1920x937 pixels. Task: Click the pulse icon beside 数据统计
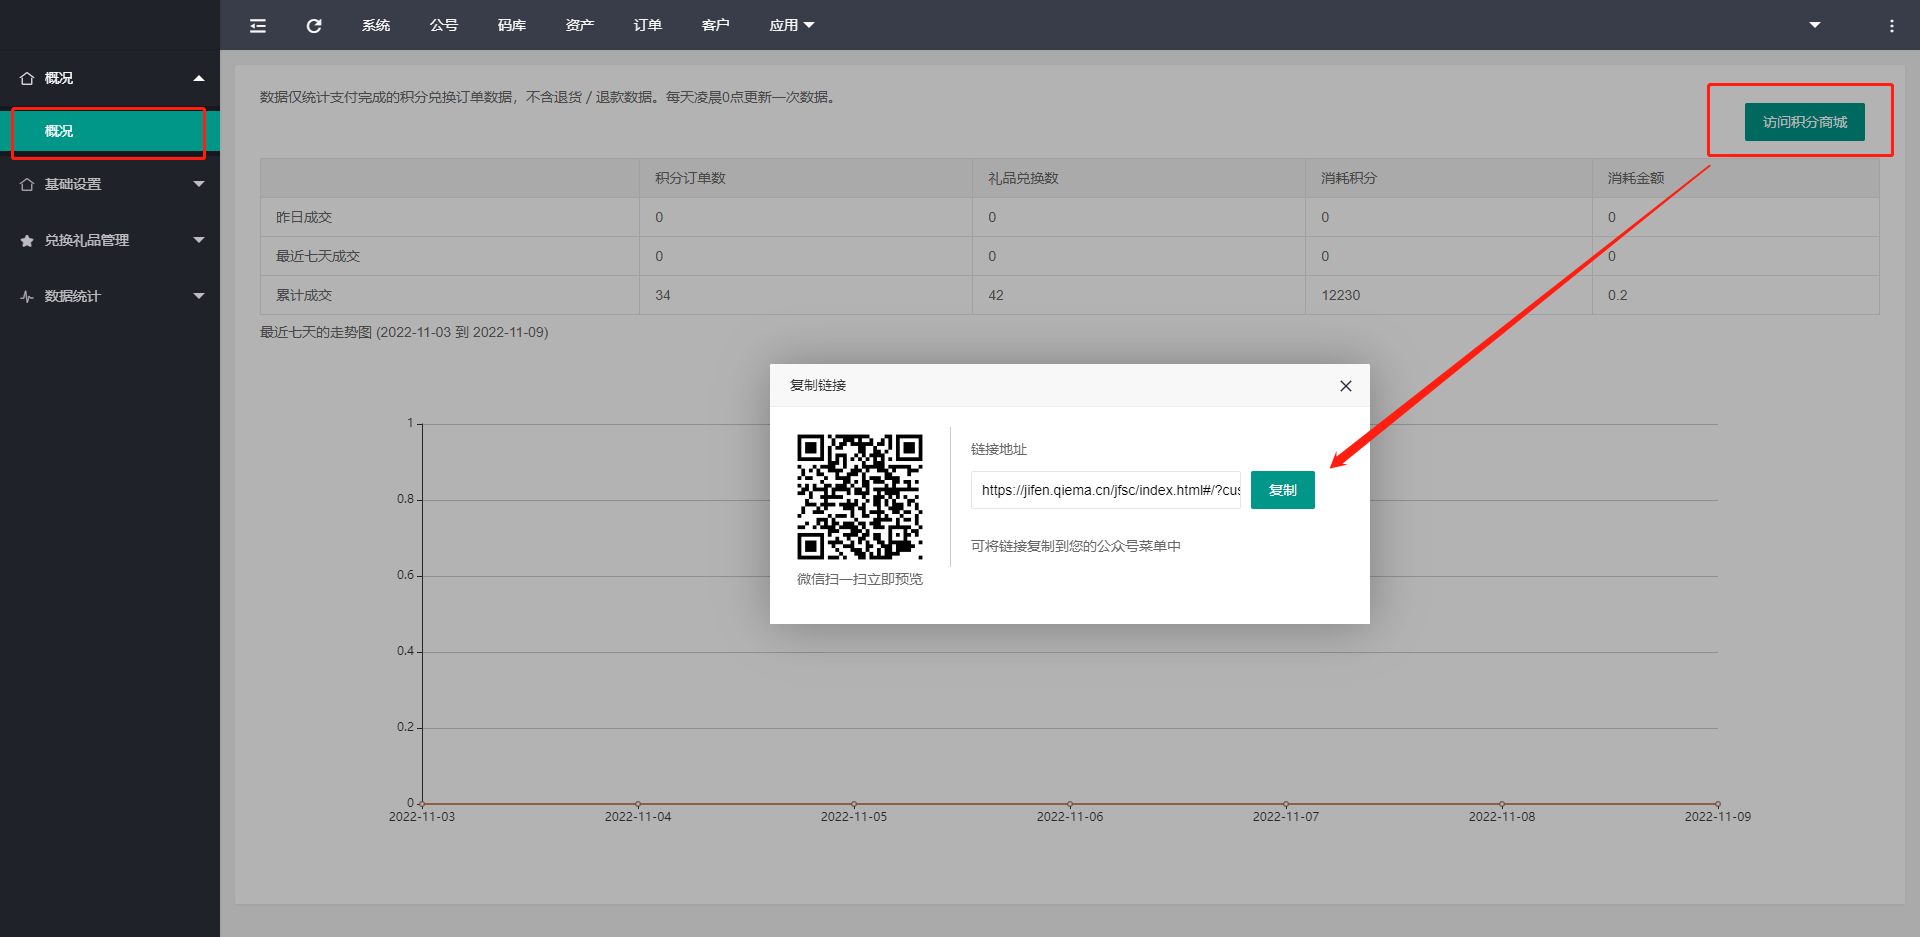(27, 296)
